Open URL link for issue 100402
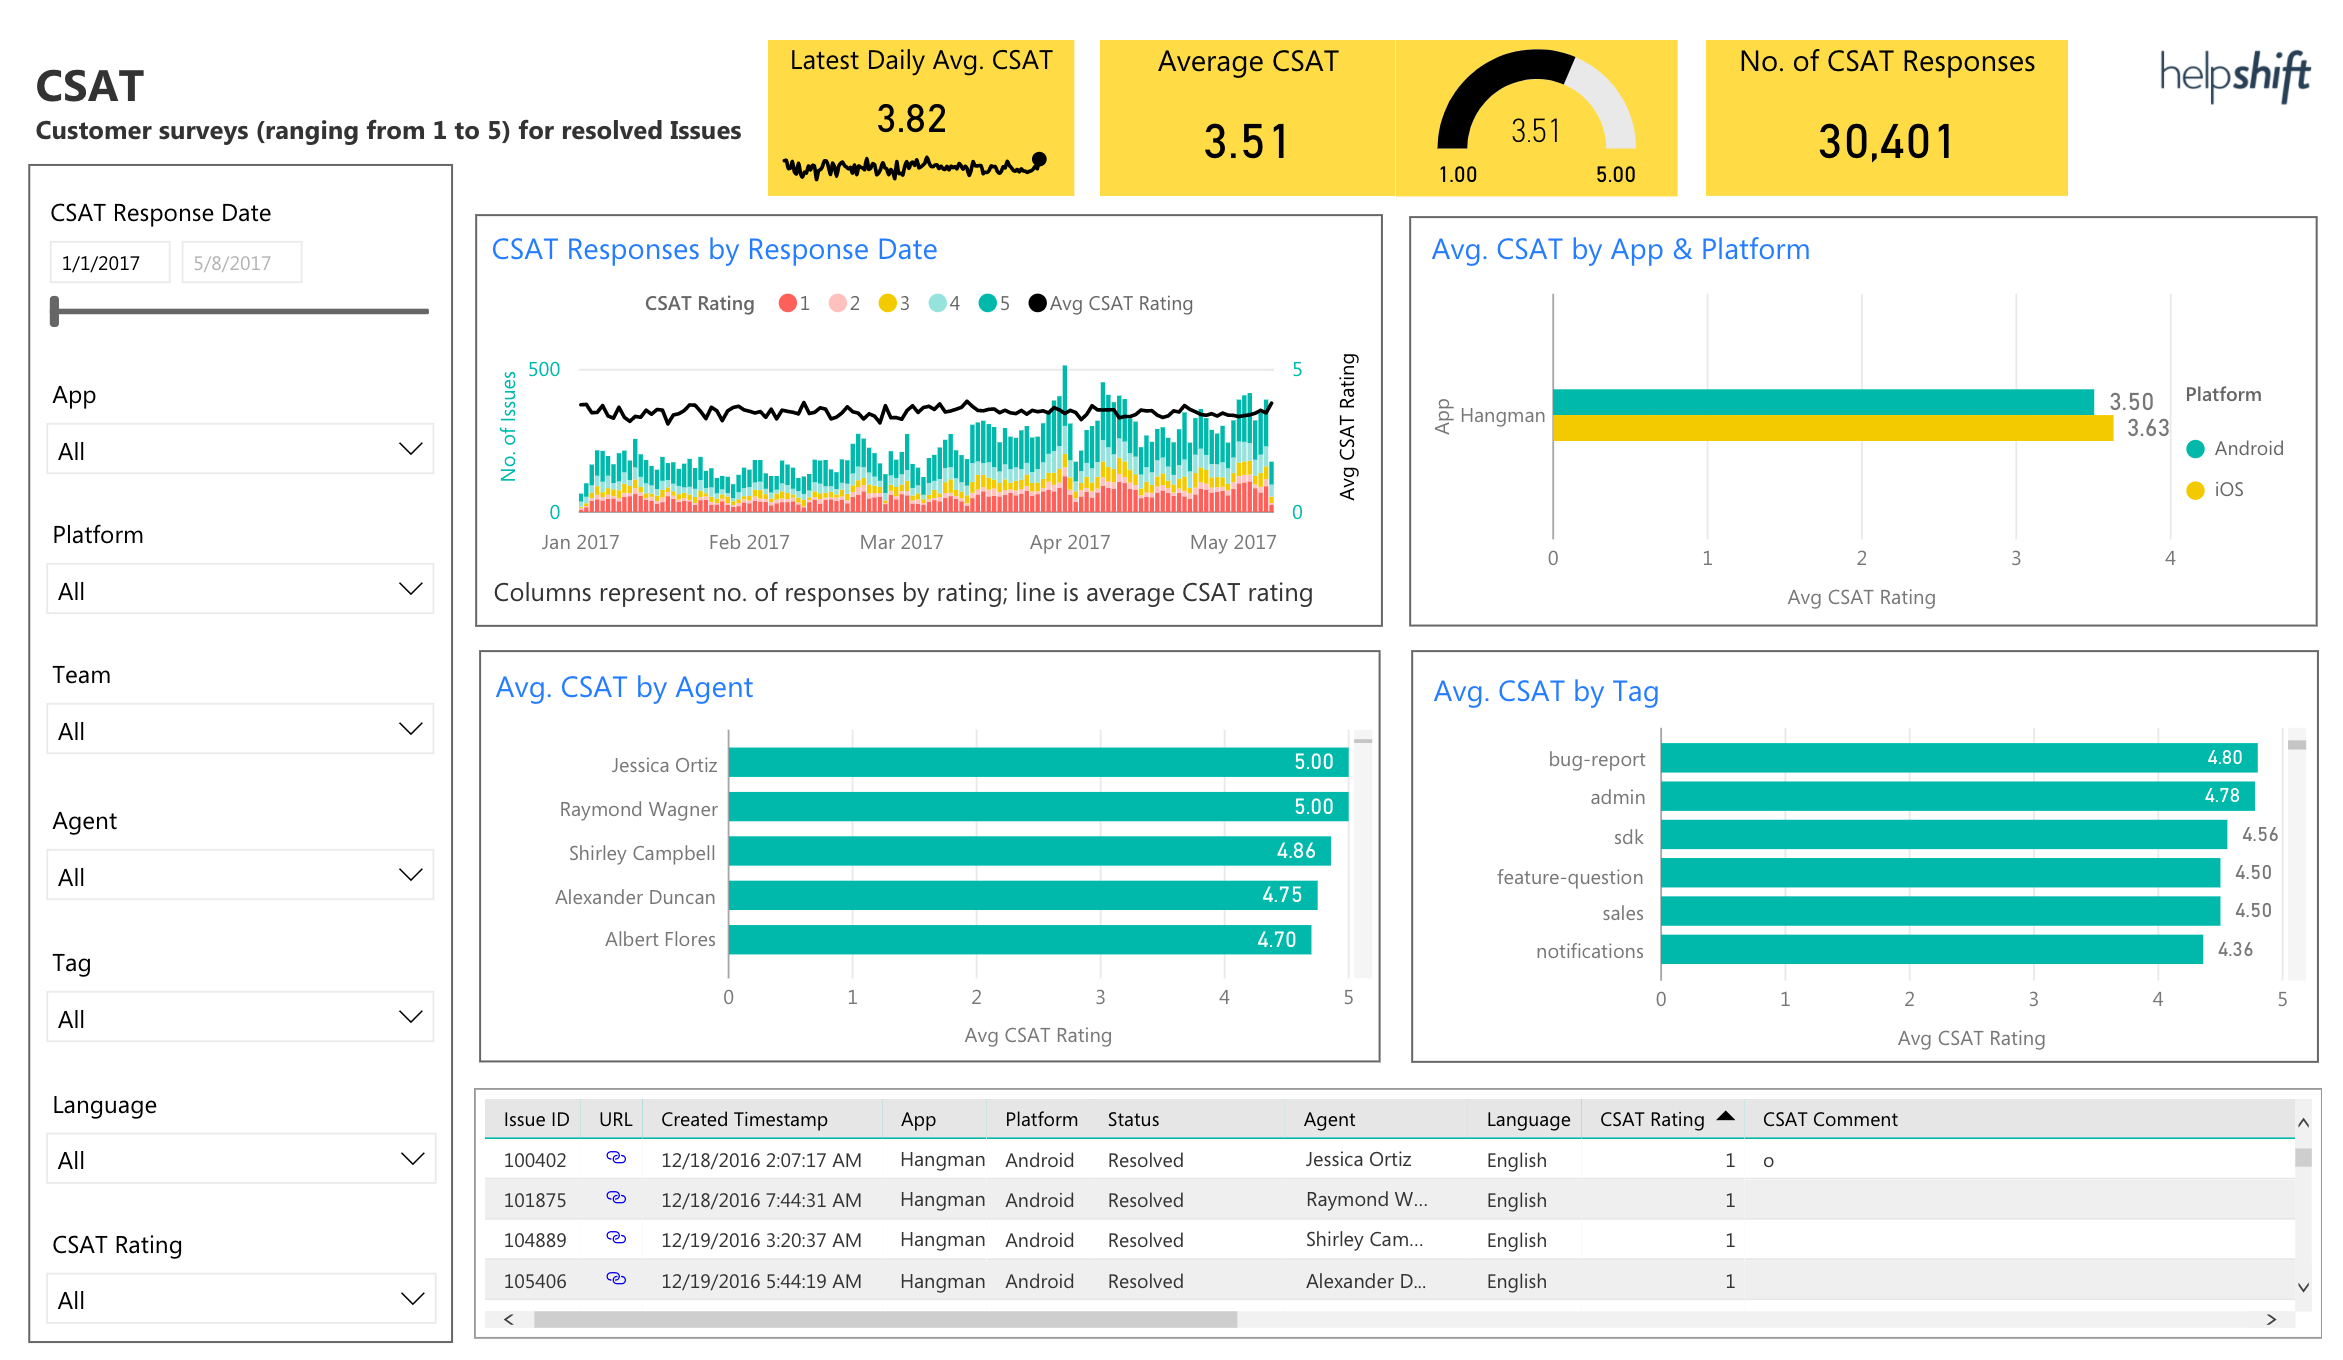This screenshot has width=2343, height=1360. pos(615,1159)
